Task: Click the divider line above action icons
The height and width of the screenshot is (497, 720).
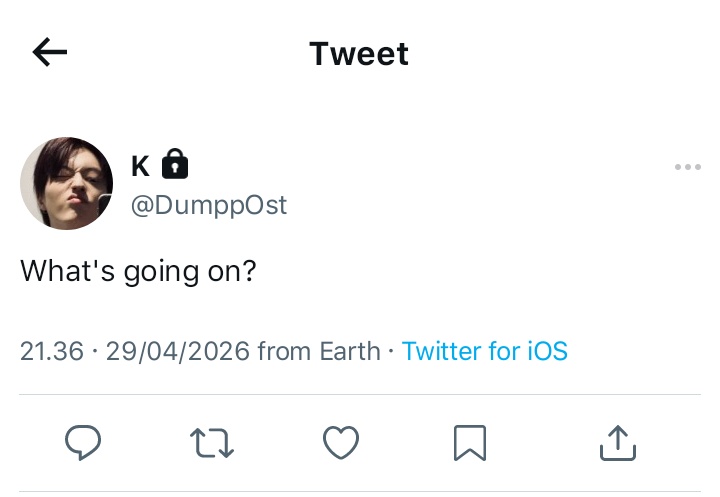Action: pyautogui.click(x=360, y=394)
